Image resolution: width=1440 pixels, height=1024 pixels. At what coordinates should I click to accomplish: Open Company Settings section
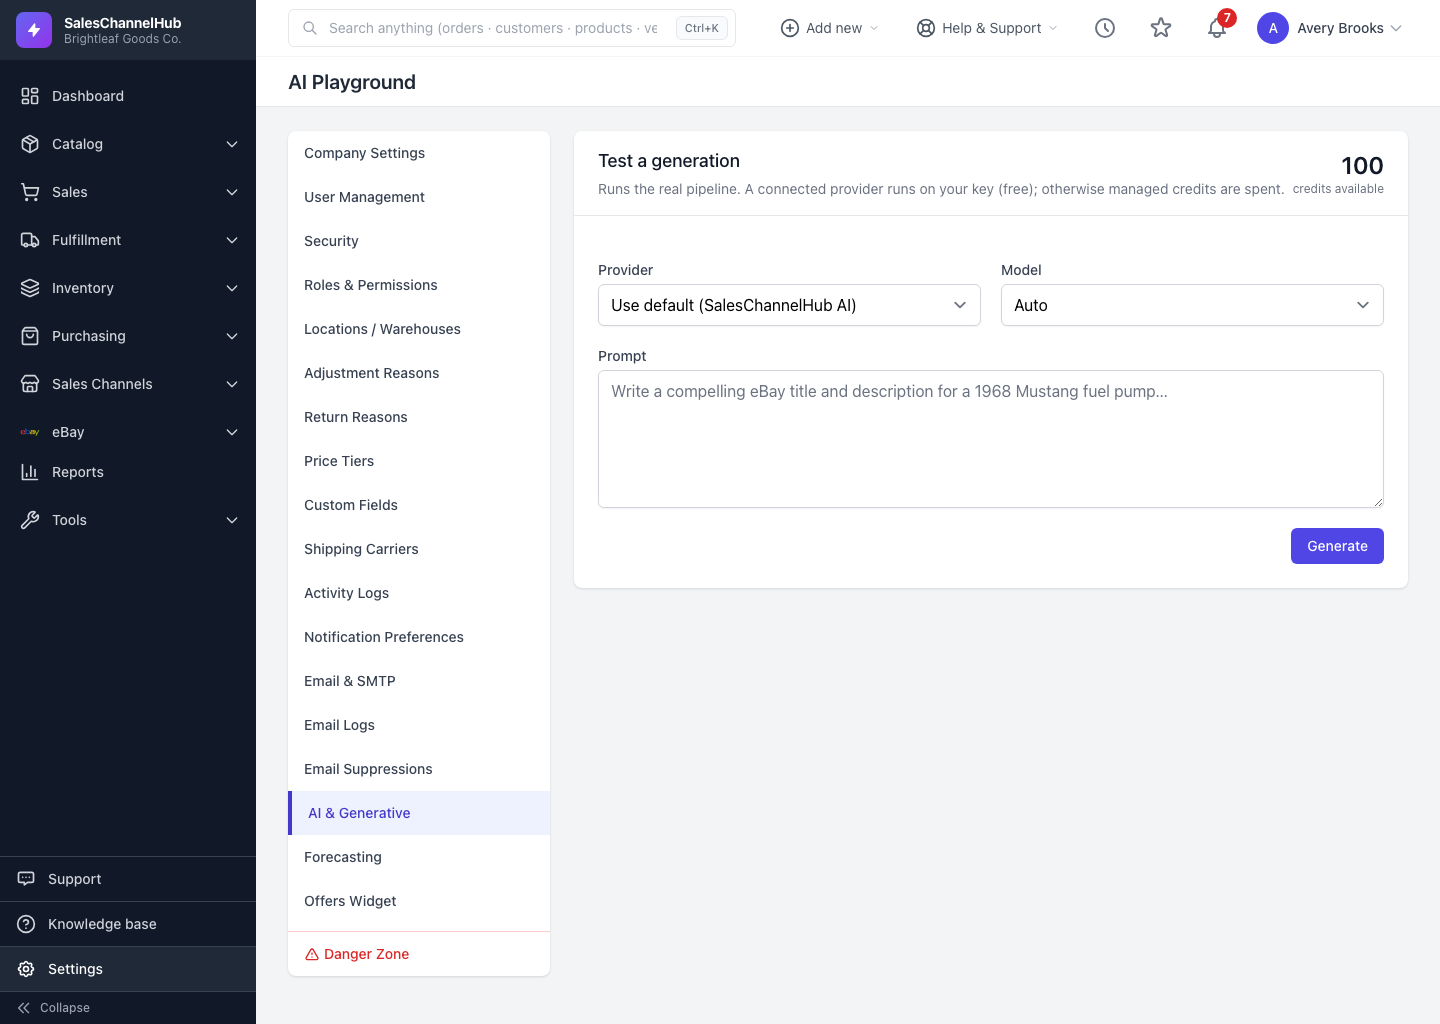(x=419, y=153)
